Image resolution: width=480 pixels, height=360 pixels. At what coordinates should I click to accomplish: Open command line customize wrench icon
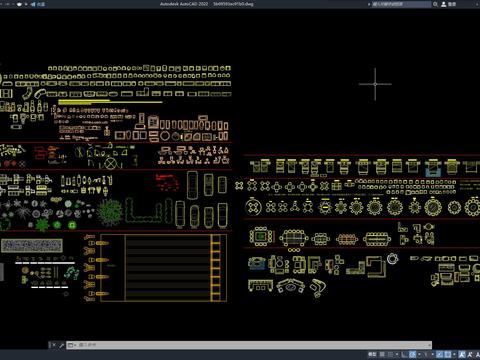pyautogui.click(x=61, y=345)
